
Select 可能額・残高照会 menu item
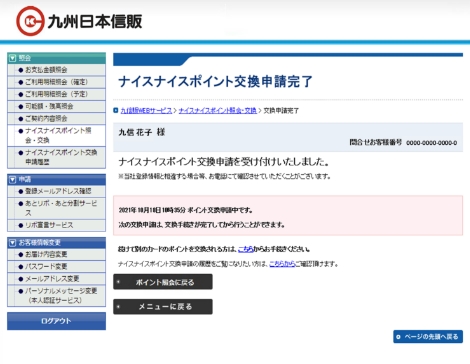point(56,106)
